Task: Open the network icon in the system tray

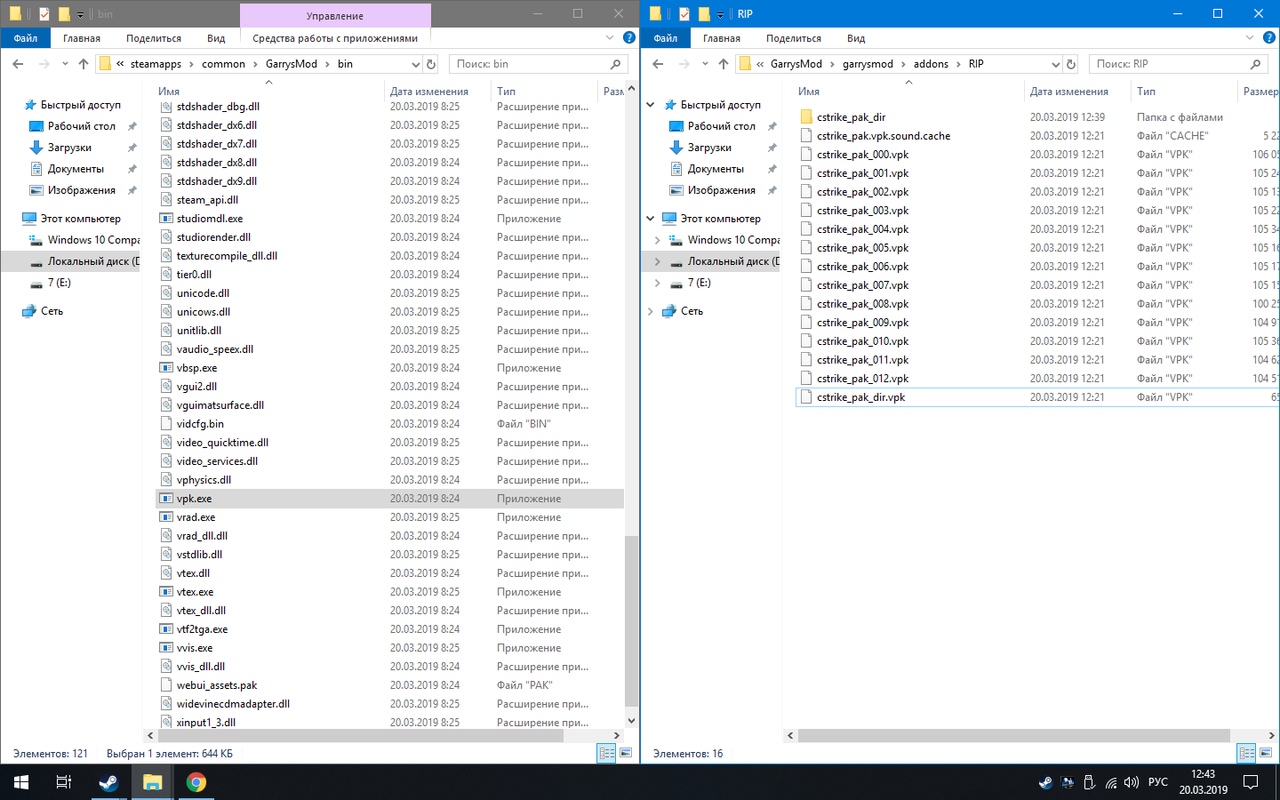Action: coord(1112,782)
